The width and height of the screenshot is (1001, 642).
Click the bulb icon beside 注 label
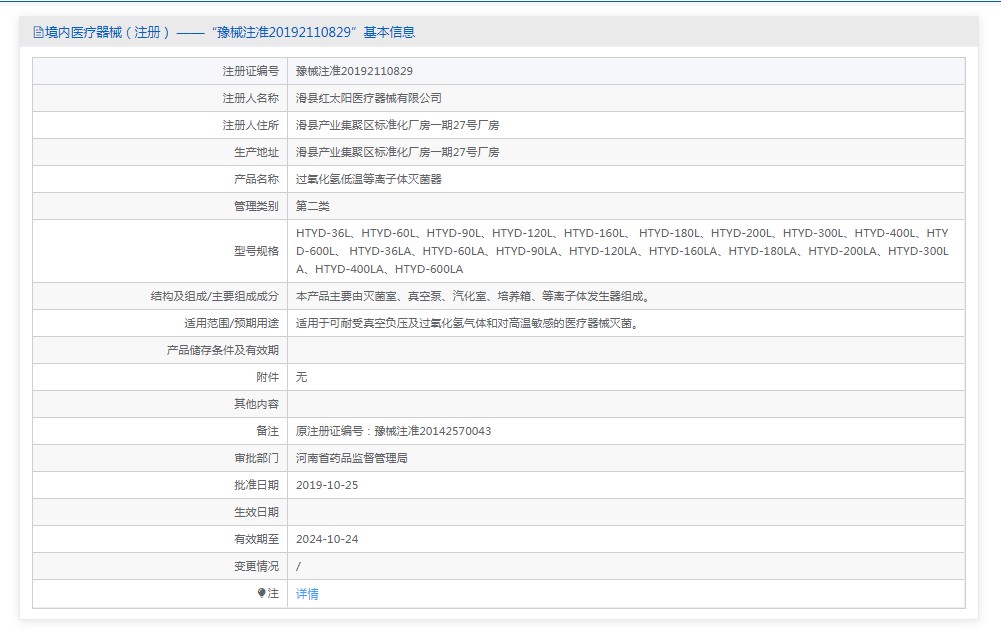click(x=261, y=593)
